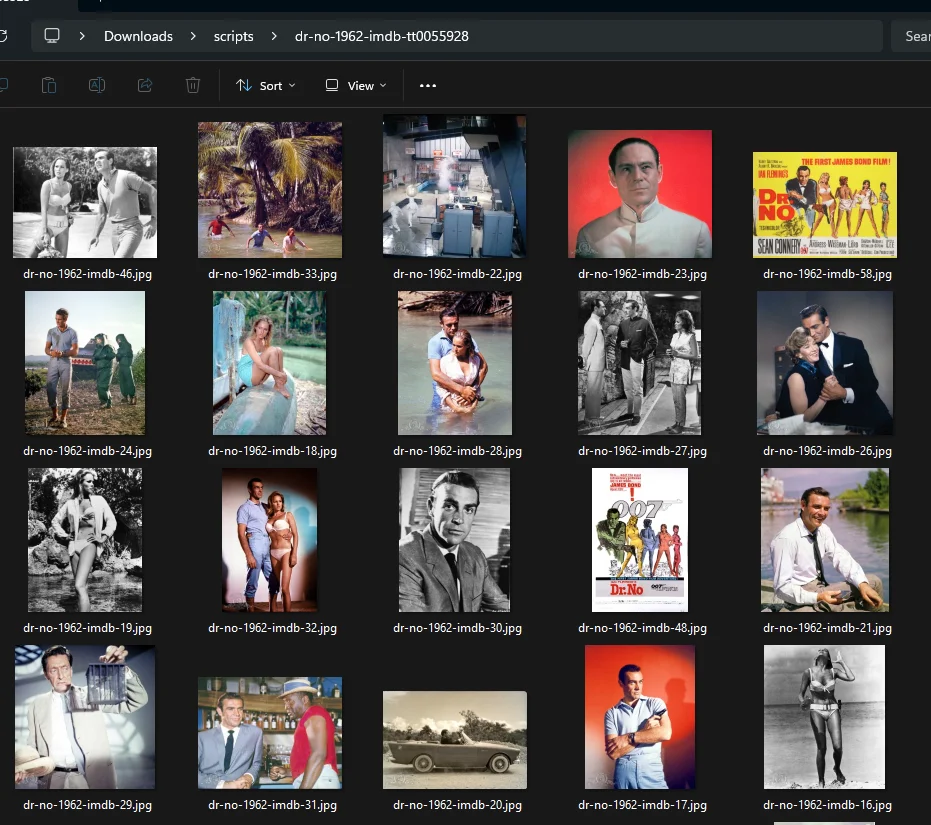931x825 pixels.
Task: Select thumbnail dr-no-1962-imdb-58.jpg
Action: pos(825,205)
